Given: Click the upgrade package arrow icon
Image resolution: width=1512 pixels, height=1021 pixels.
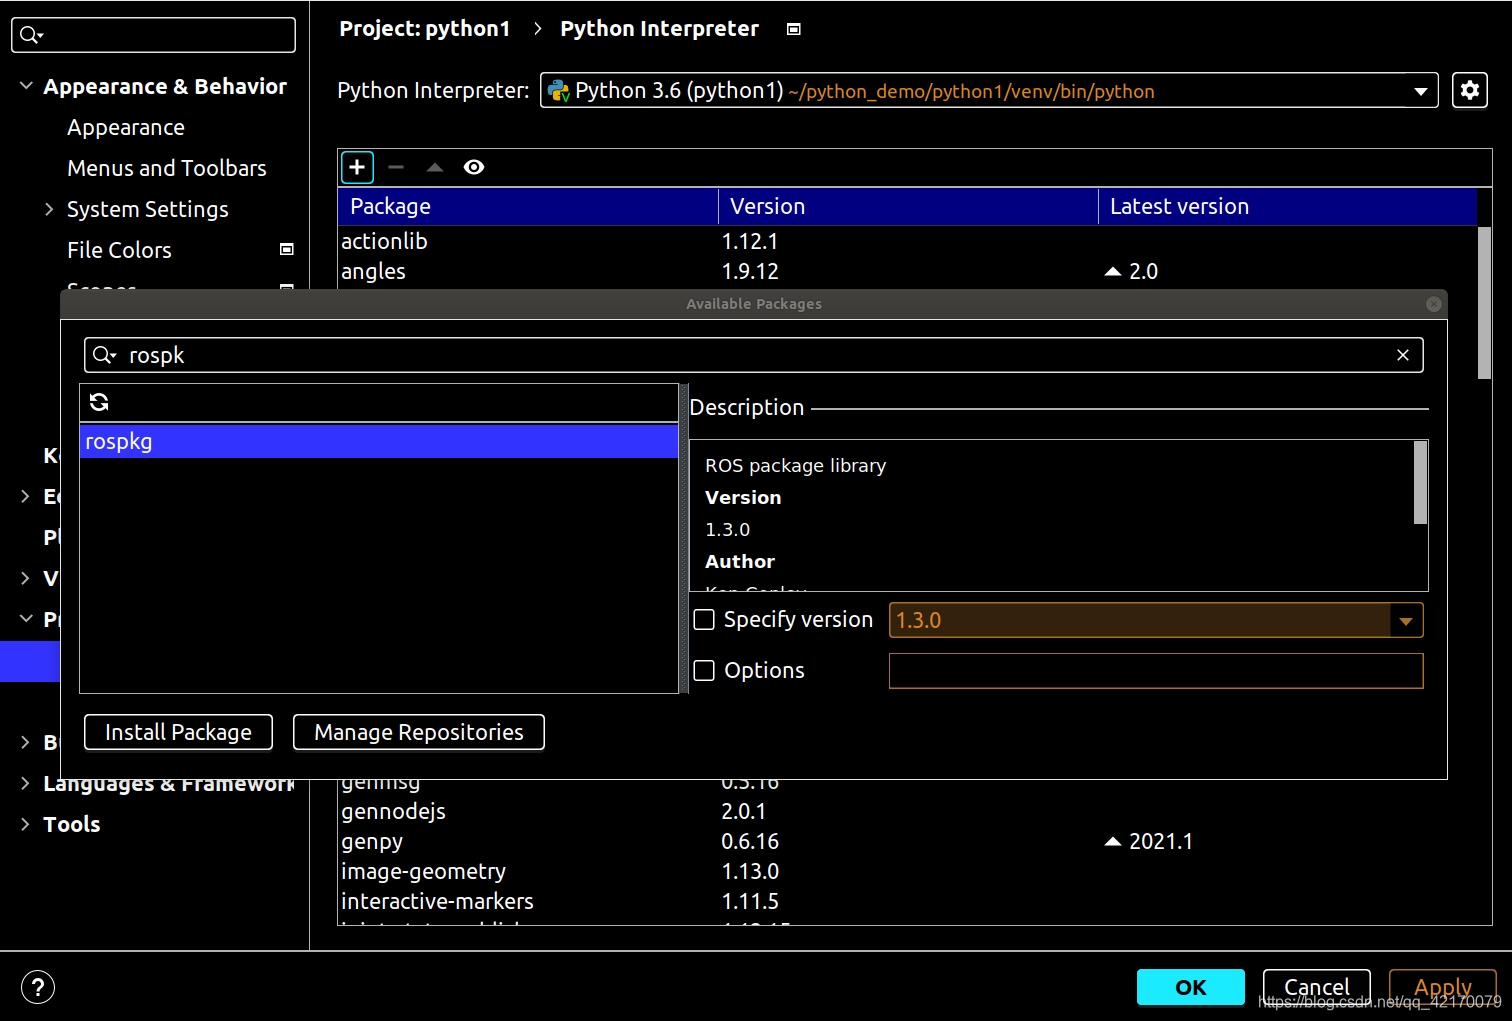Looking at the screenshot, I should 435,167.
